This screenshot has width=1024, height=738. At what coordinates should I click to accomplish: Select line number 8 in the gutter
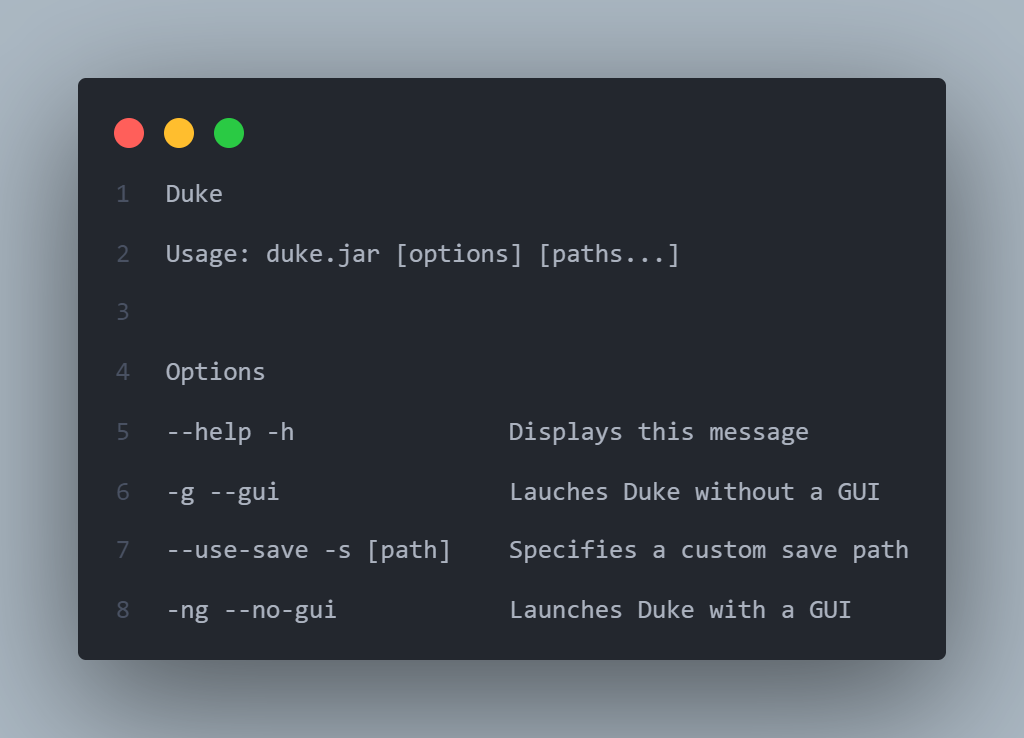[123, 610]
